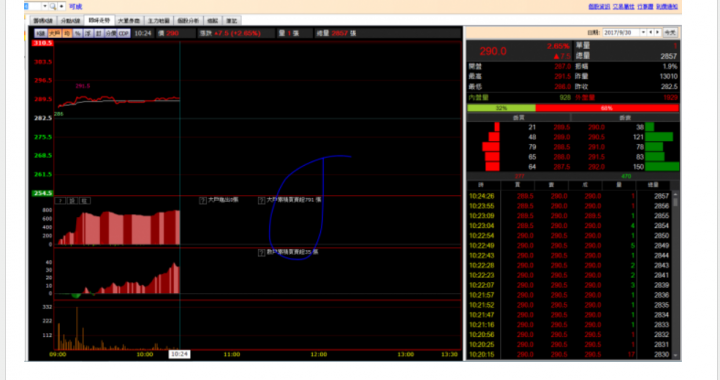Screen dimensions: 720x380
Task: Toggle the 均 average-line toolbar button
Action: 67,34
